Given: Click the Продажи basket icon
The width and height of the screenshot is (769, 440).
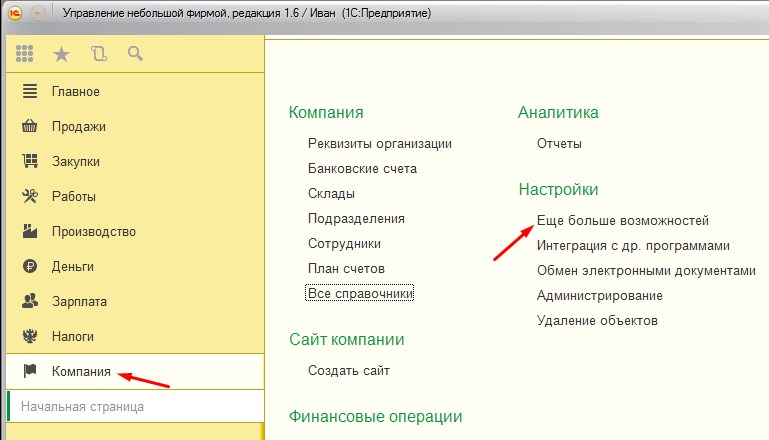Looking at the screenshot, I should [x=30, y=126].
